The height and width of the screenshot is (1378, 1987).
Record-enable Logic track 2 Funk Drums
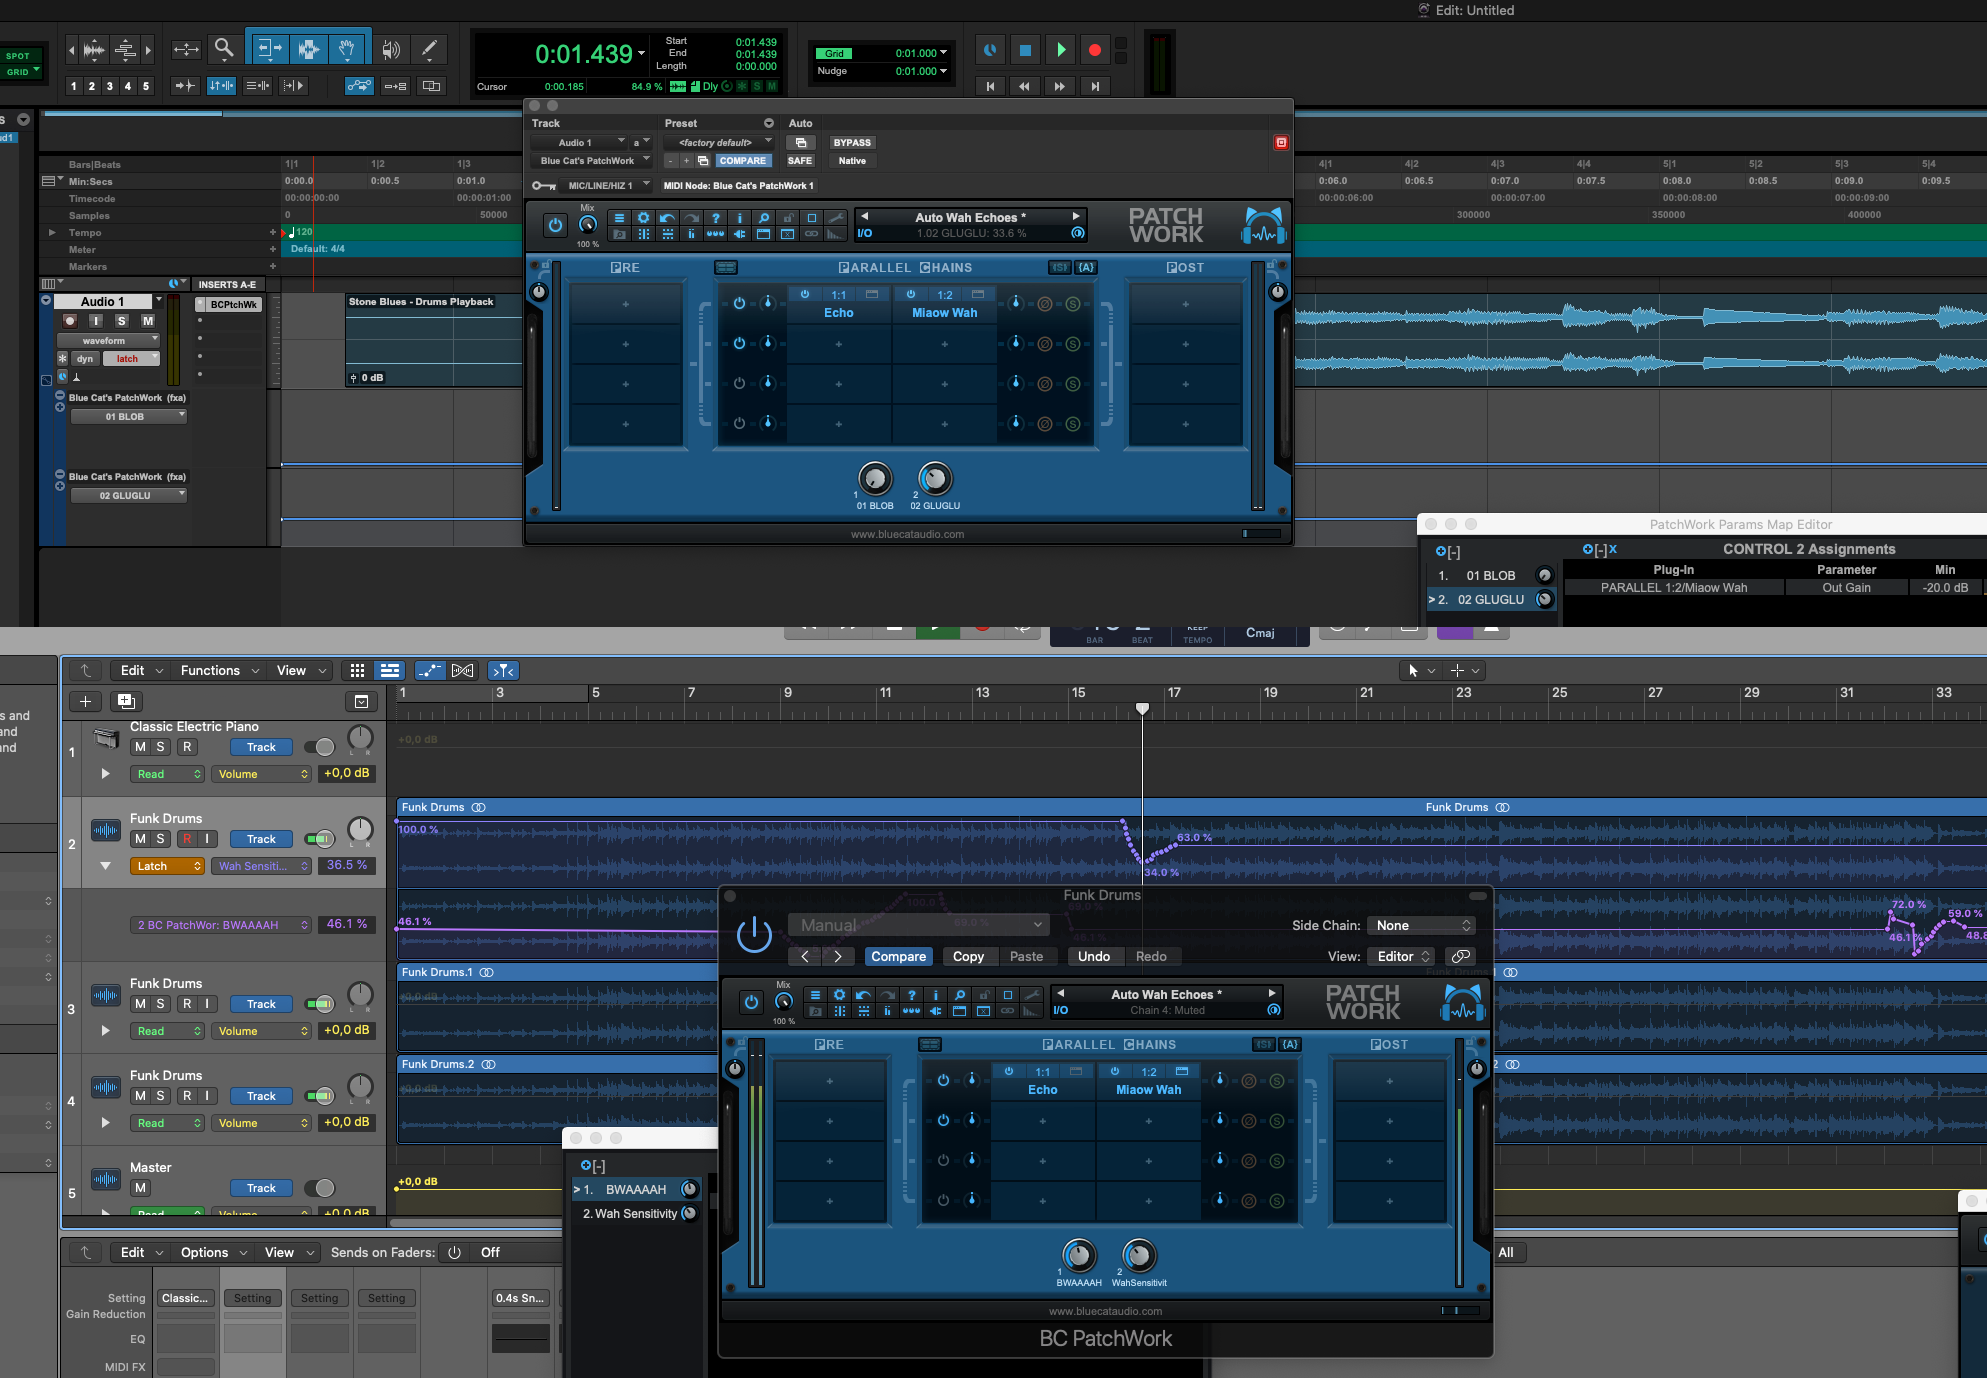[x=187, y=839]
